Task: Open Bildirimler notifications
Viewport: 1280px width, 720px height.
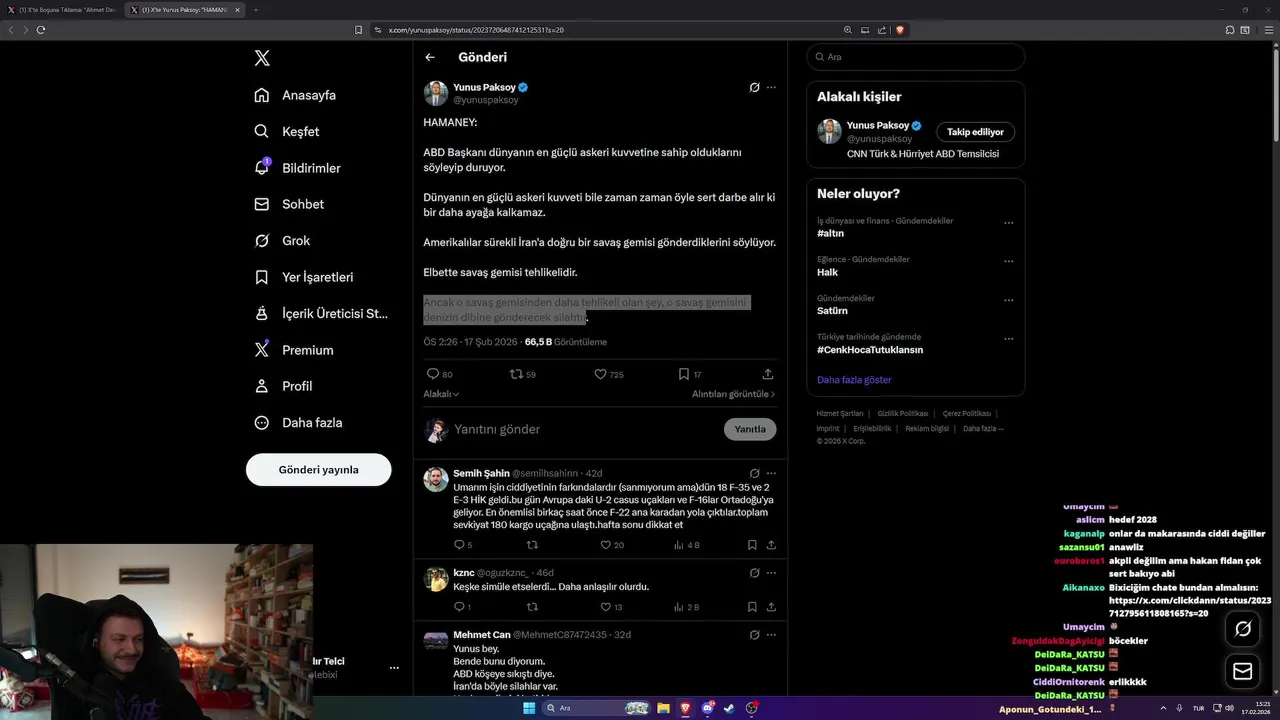Action: click(x=298, y=168)
